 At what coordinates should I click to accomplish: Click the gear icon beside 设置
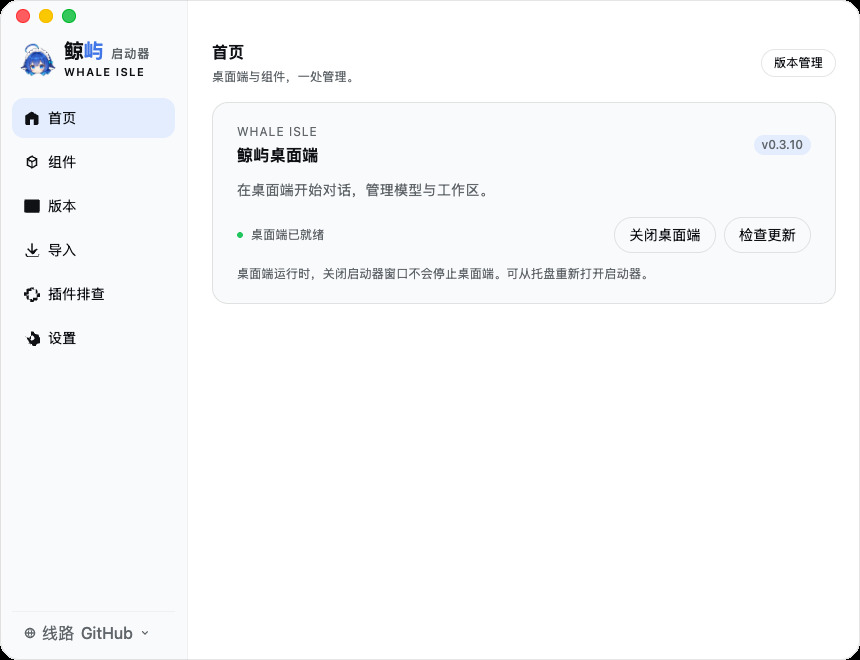[x=32, y=339]
